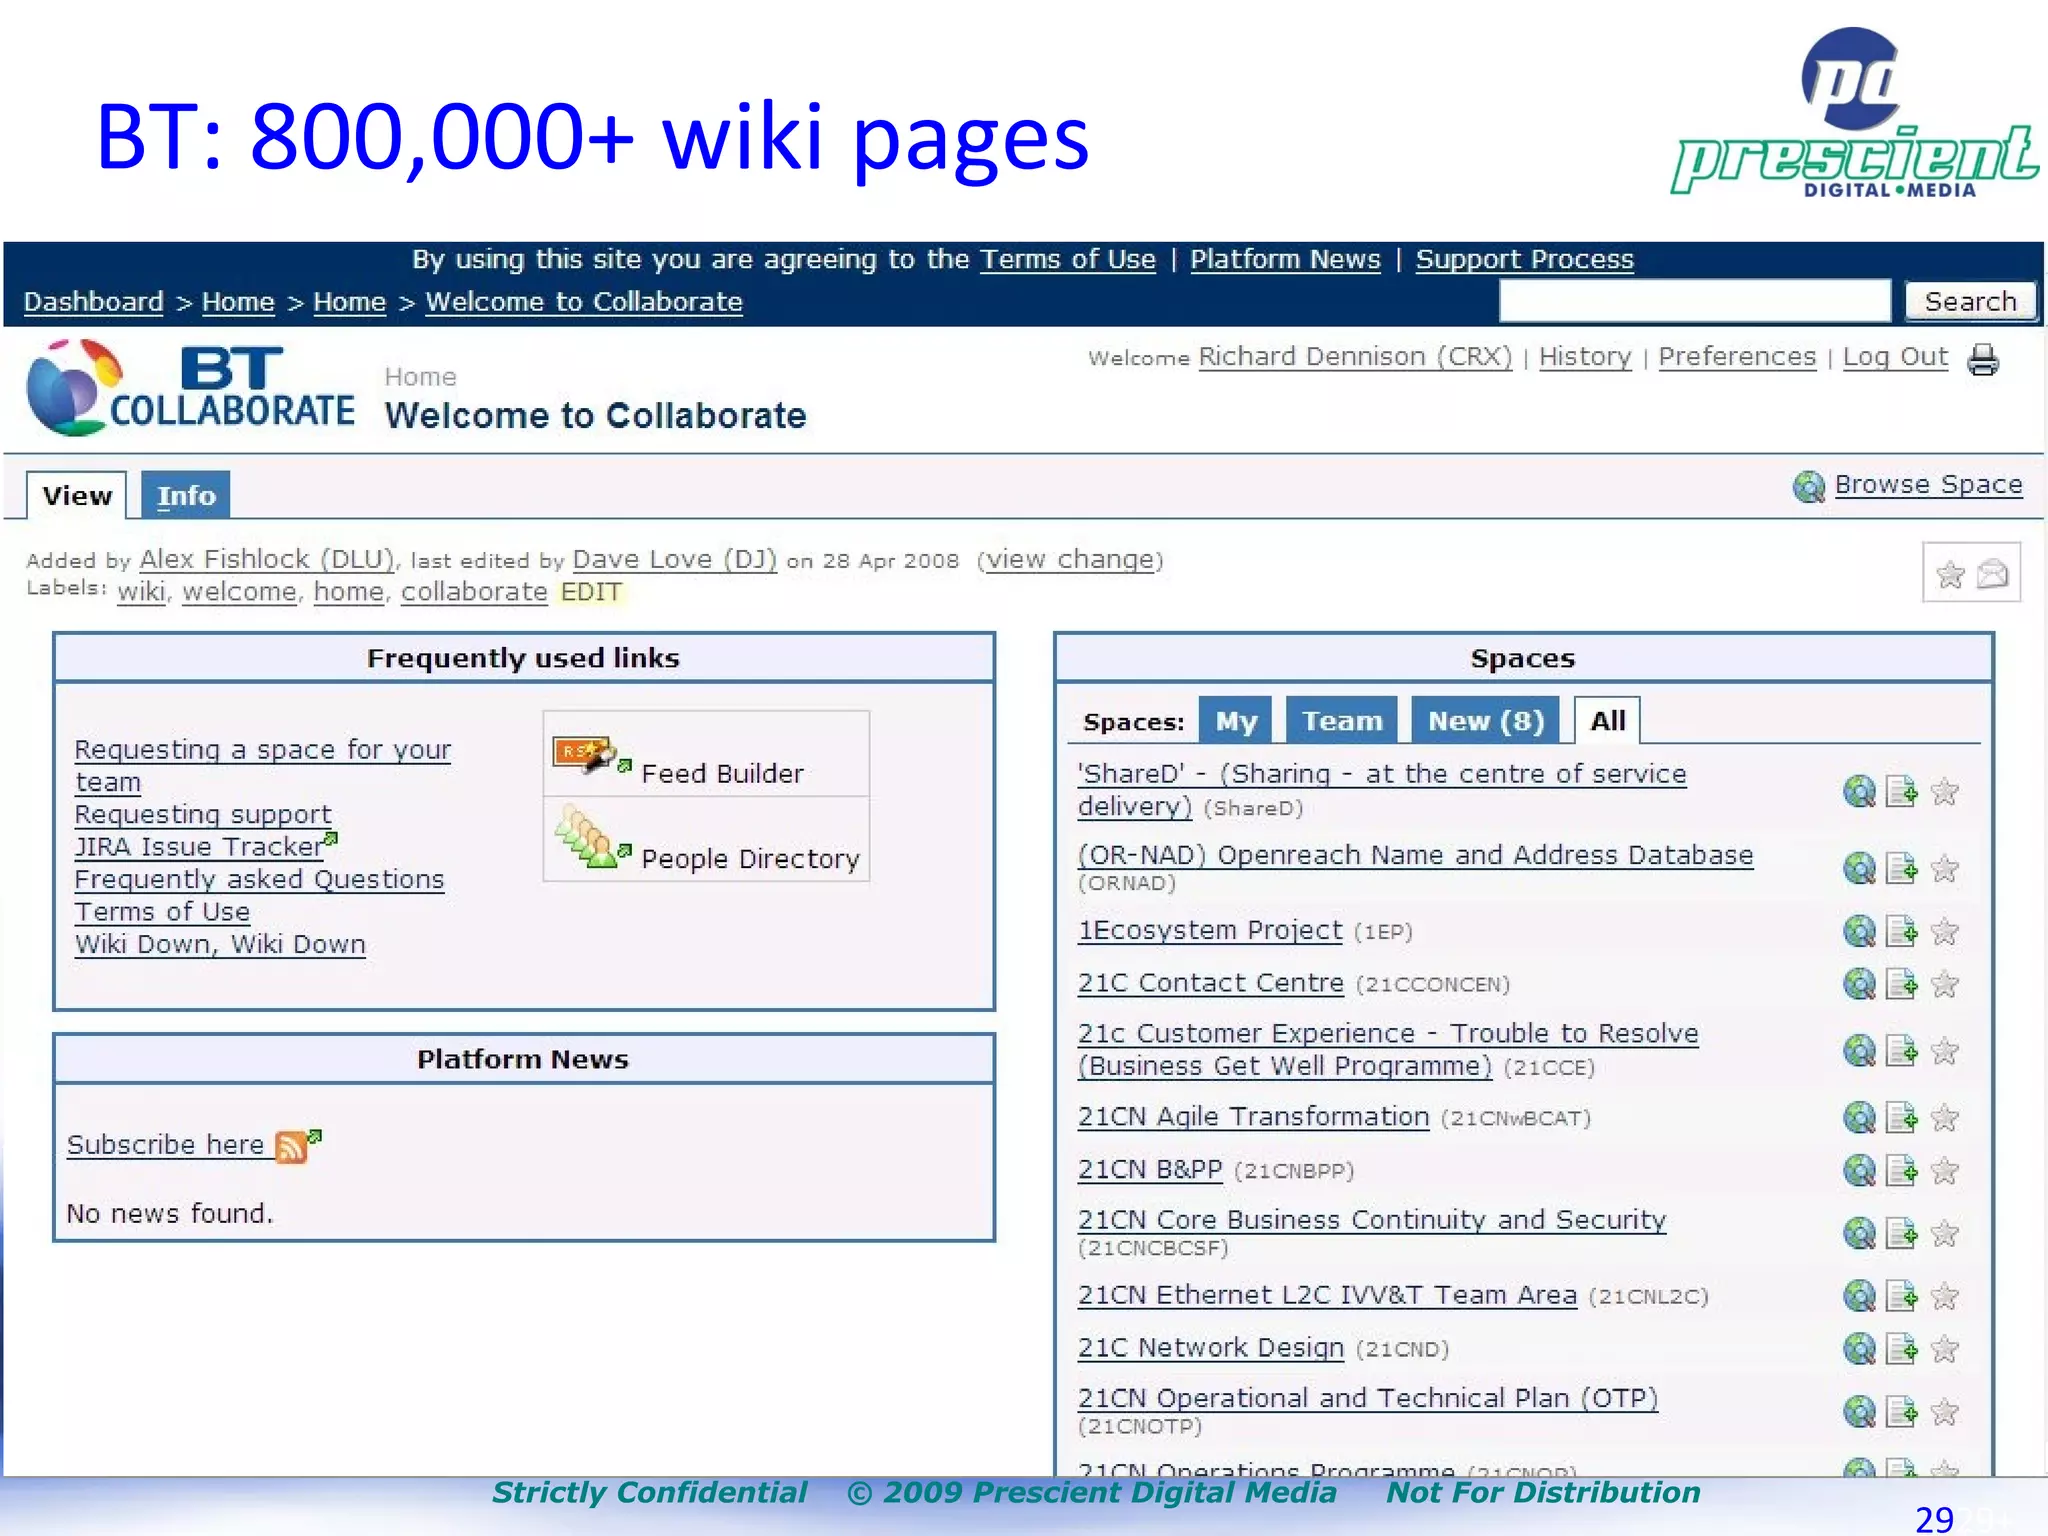
Task: Browse the 21CN Agile Transformation space icon
Action: click(1859, 1117)
